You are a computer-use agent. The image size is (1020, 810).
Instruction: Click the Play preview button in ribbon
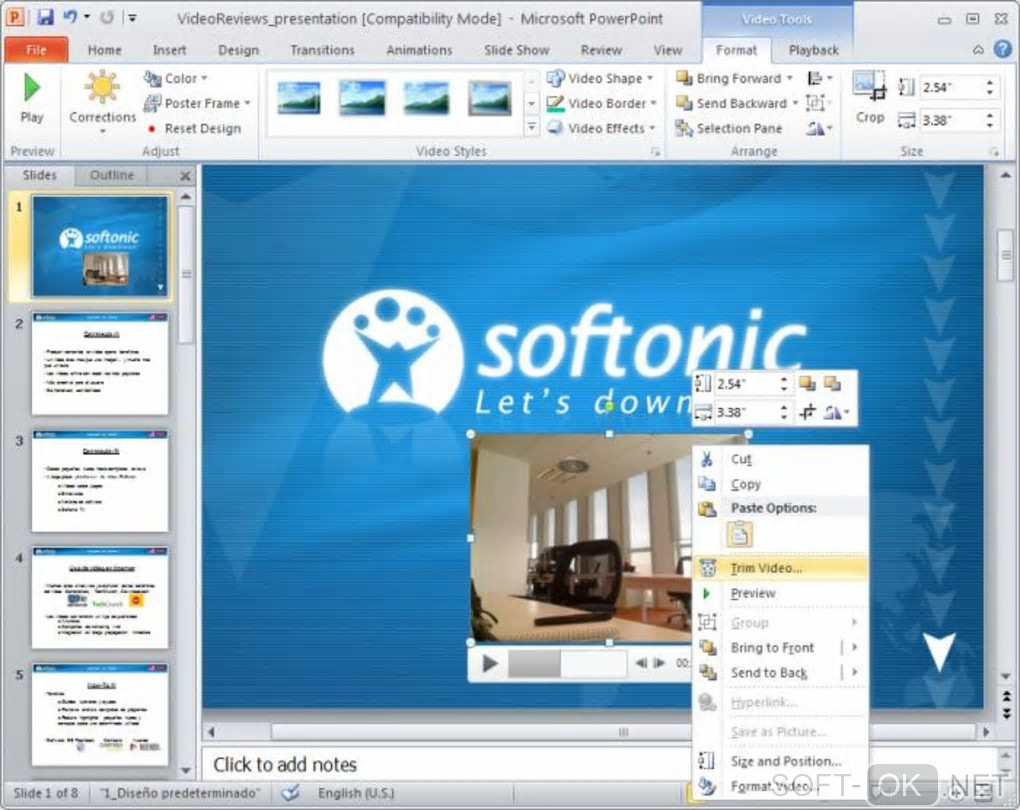31,99
